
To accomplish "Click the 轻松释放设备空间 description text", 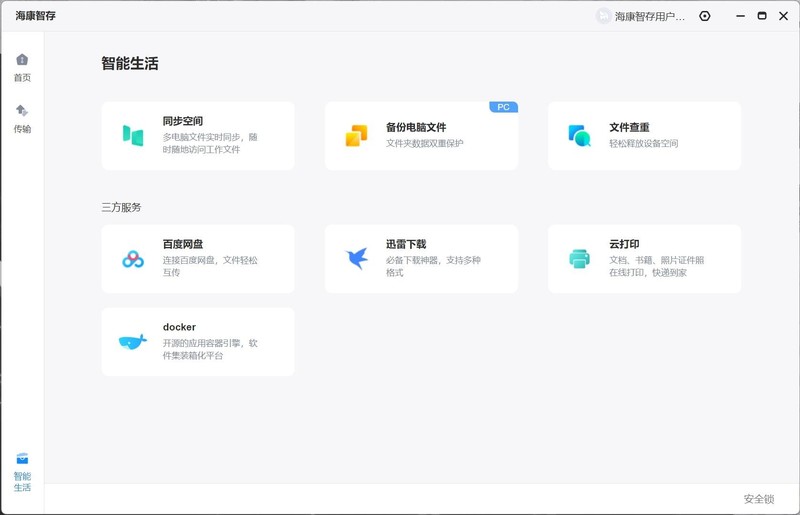I will pos(643,143).
